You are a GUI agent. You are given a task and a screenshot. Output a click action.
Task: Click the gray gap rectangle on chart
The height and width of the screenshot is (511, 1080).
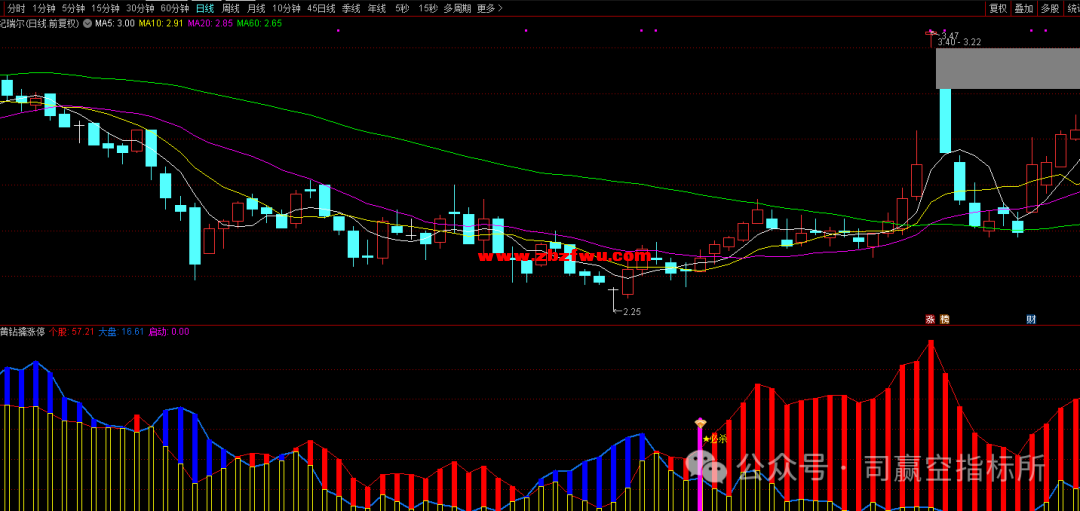pos(1008,69)
